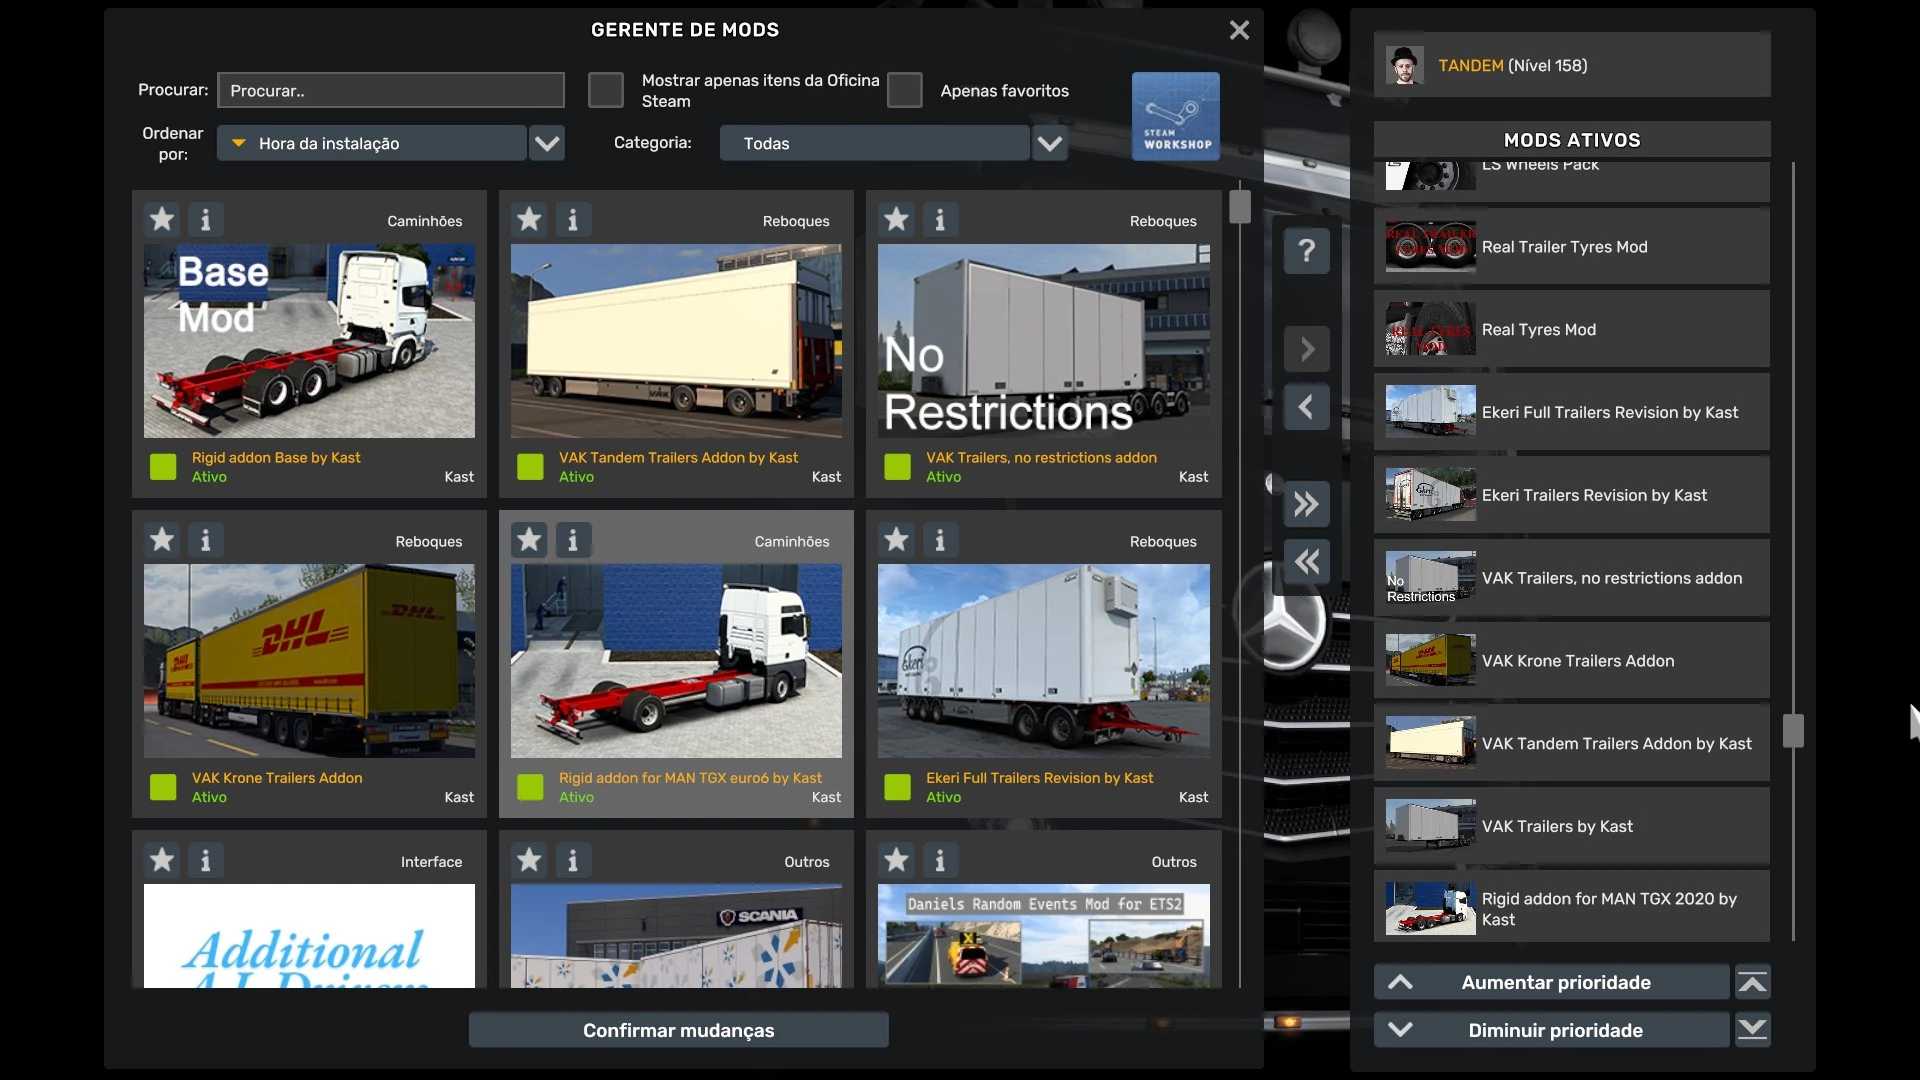Viewport: 1920px width, 1080px height.
Task: Toggle active status of VAK Krone Trailers
Action: click(163, 787)
